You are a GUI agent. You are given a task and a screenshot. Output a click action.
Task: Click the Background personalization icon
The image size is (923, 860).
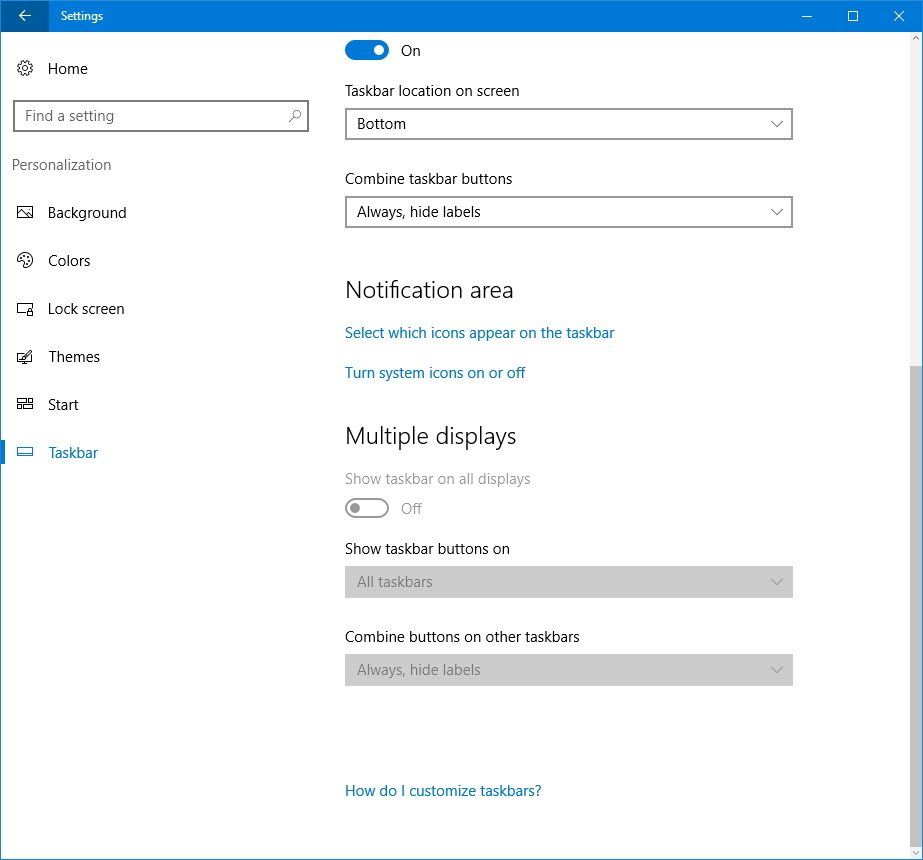(x=24, y=212)
